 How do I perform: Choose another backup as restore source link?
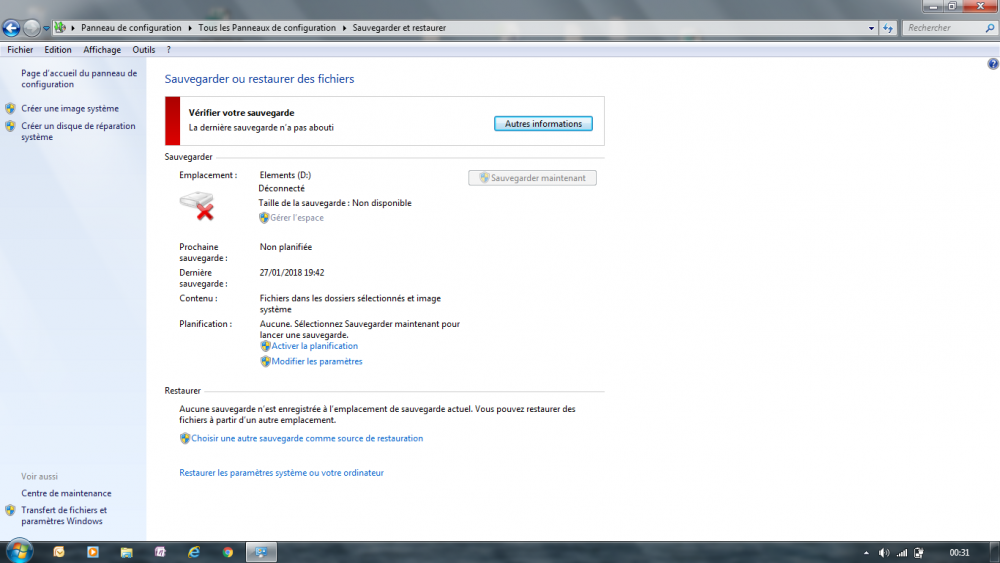coord(307,438)
